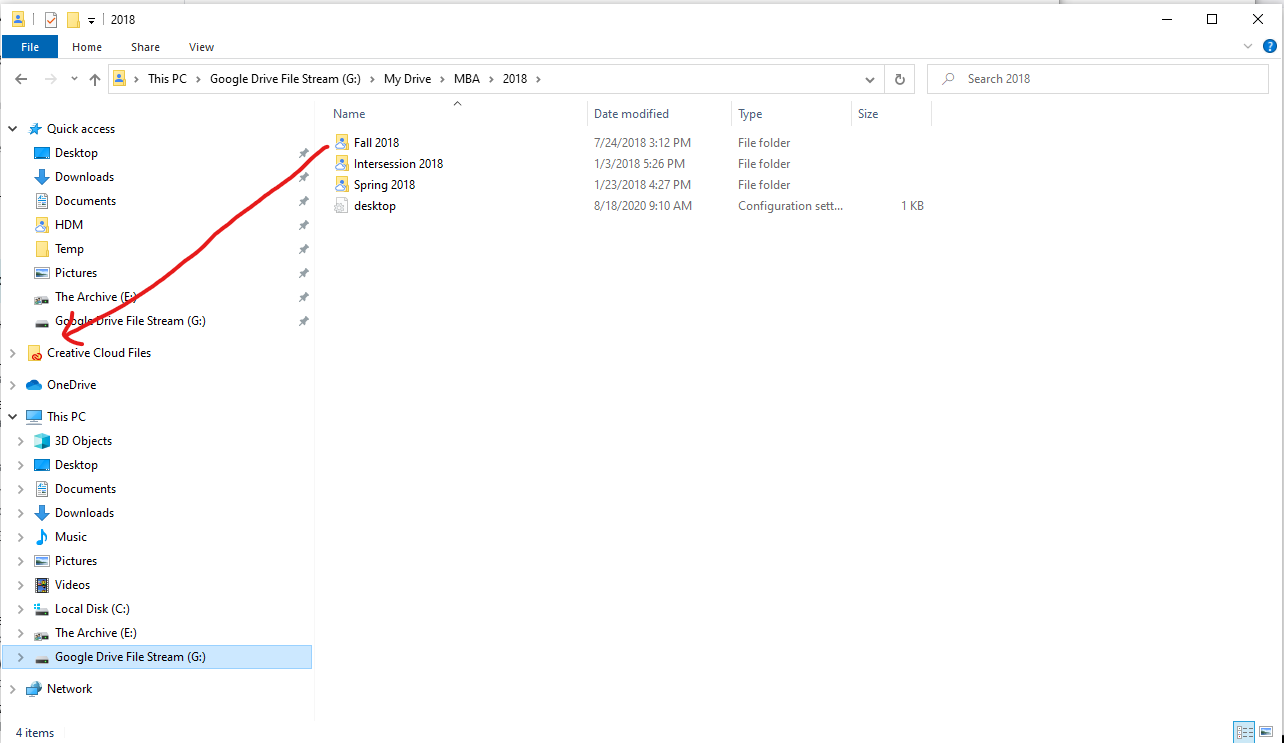Viewport: 1284px width, 743px height.
Task: Open Explorer help question mark
Action: 1268,47
